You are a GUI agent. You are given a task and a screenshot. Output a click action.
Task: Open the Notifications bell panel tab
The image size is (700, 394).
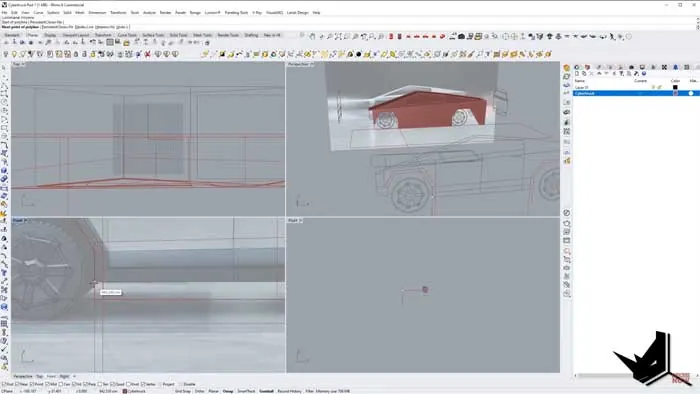click(x=675, y=67)
